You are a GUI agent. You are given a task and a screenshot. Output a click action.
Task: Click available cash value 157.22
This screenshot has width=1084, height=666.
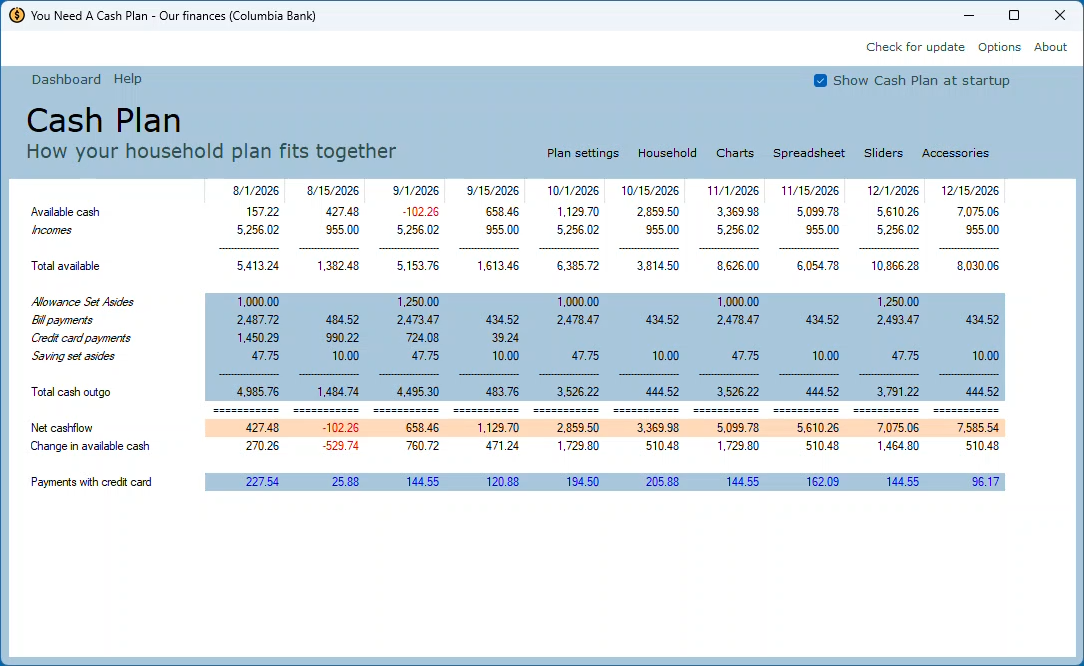pos(263,212)
